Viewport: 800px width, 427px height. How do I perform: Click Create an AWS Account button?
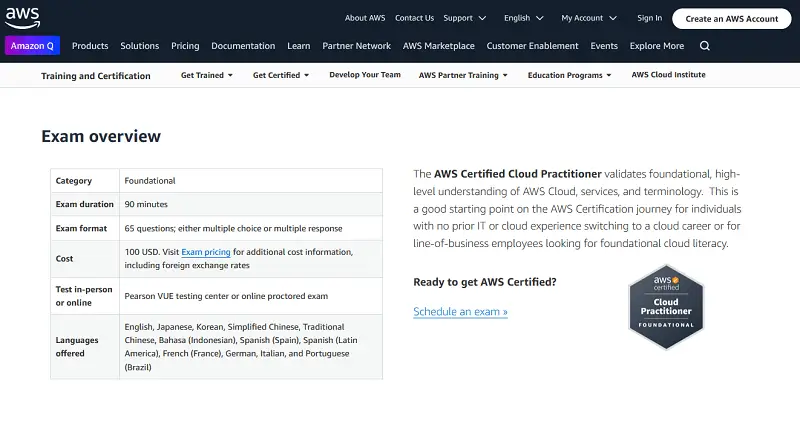click(732, 18)
